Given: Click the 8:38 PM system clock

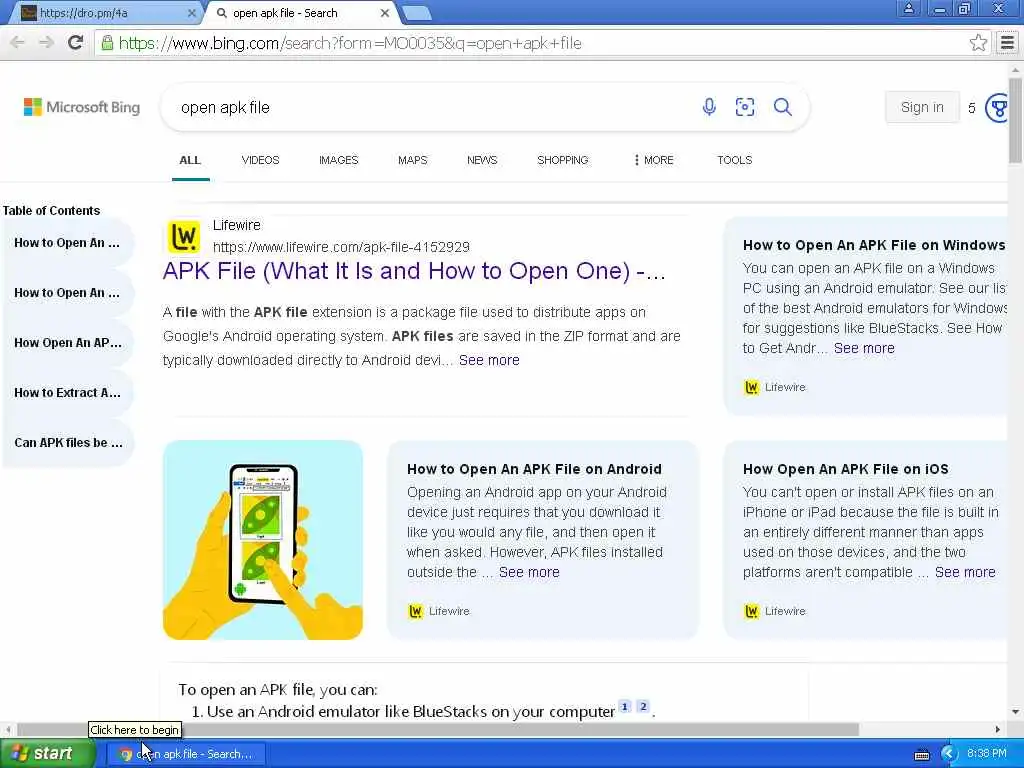Looking at the screenshot, I should [x=987, y=754].
